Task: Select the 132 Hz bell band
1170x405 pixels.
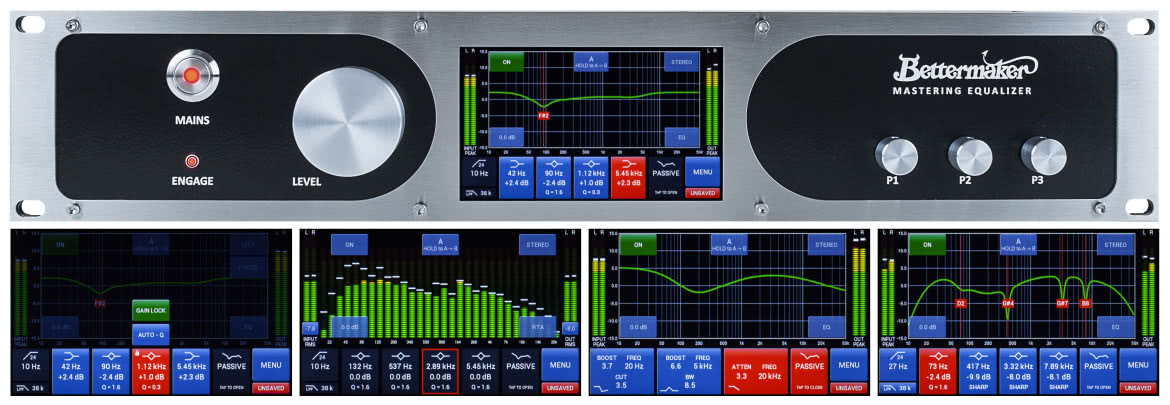Action: (x=360, y=371)
